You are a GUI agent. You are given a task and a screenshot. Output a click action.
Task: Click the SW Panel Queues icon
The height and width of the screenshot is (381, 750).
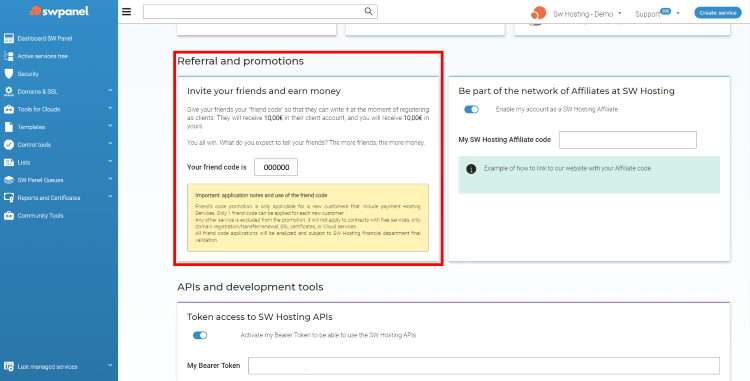pyautogui.click(x=9, y=180)
